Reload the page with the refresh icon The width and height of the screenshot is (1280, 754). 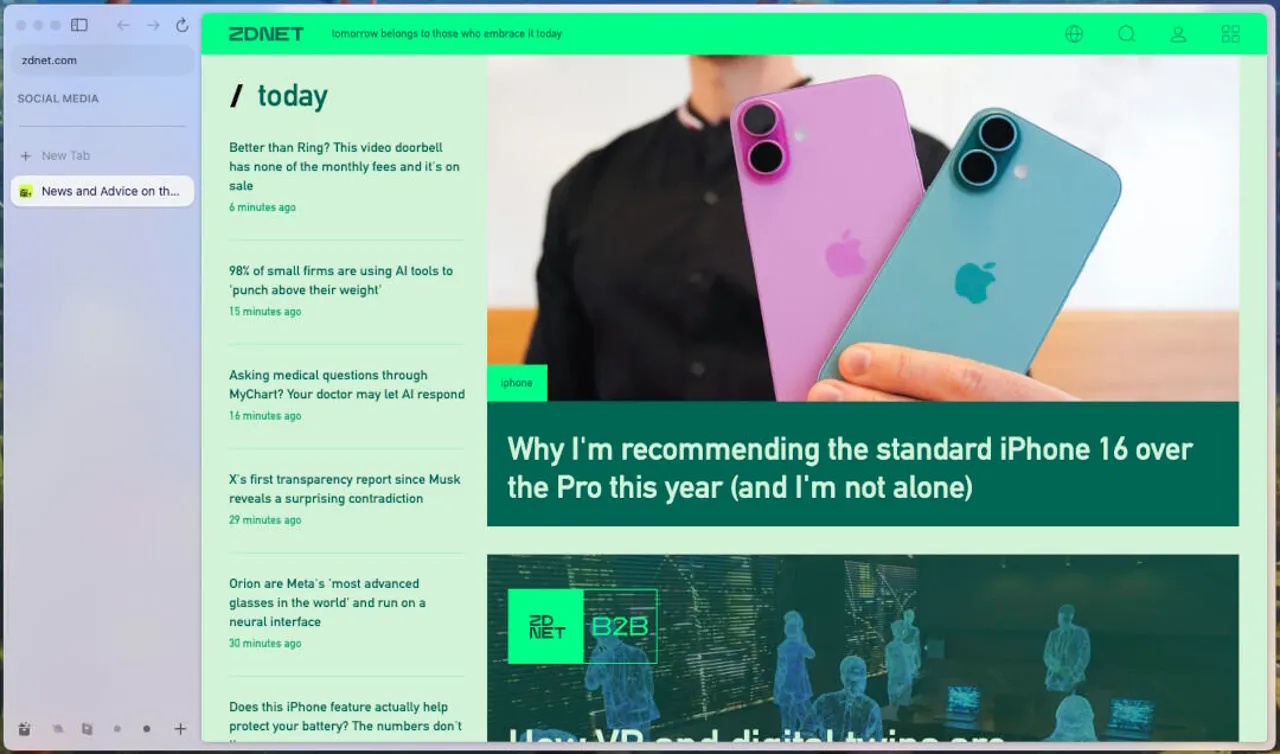point(182,25)
